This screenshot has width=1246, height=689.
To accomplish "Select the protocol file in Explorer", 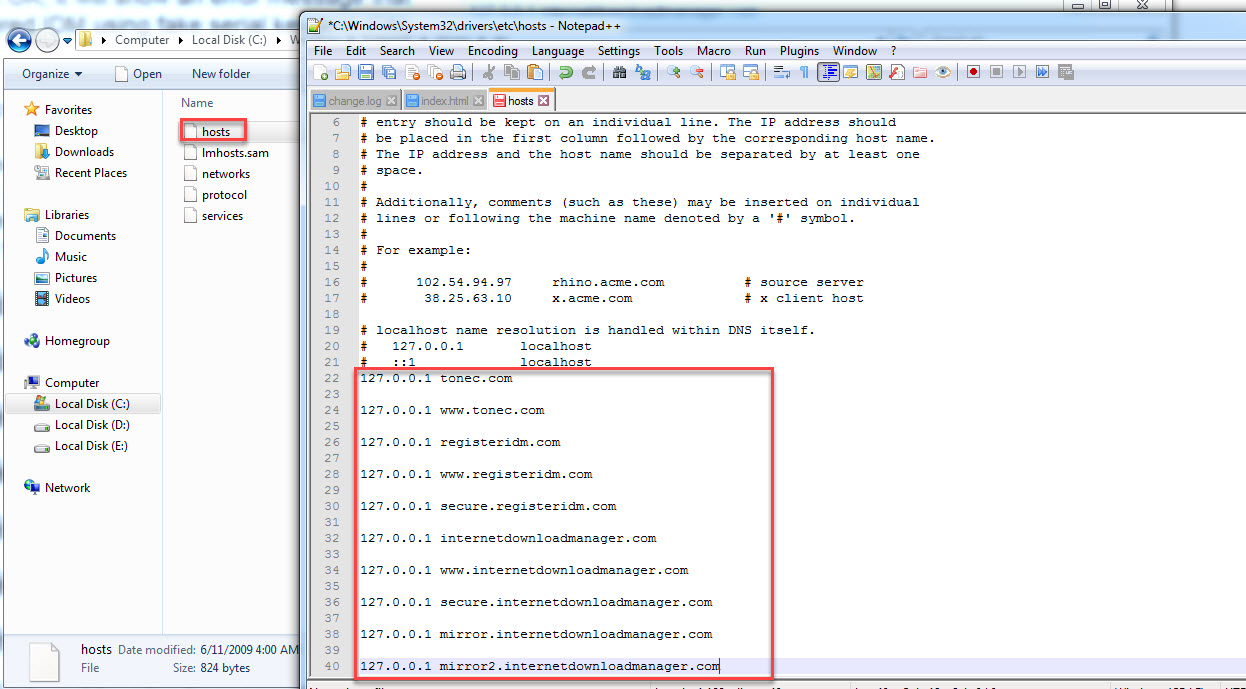I will coord(217,195).
